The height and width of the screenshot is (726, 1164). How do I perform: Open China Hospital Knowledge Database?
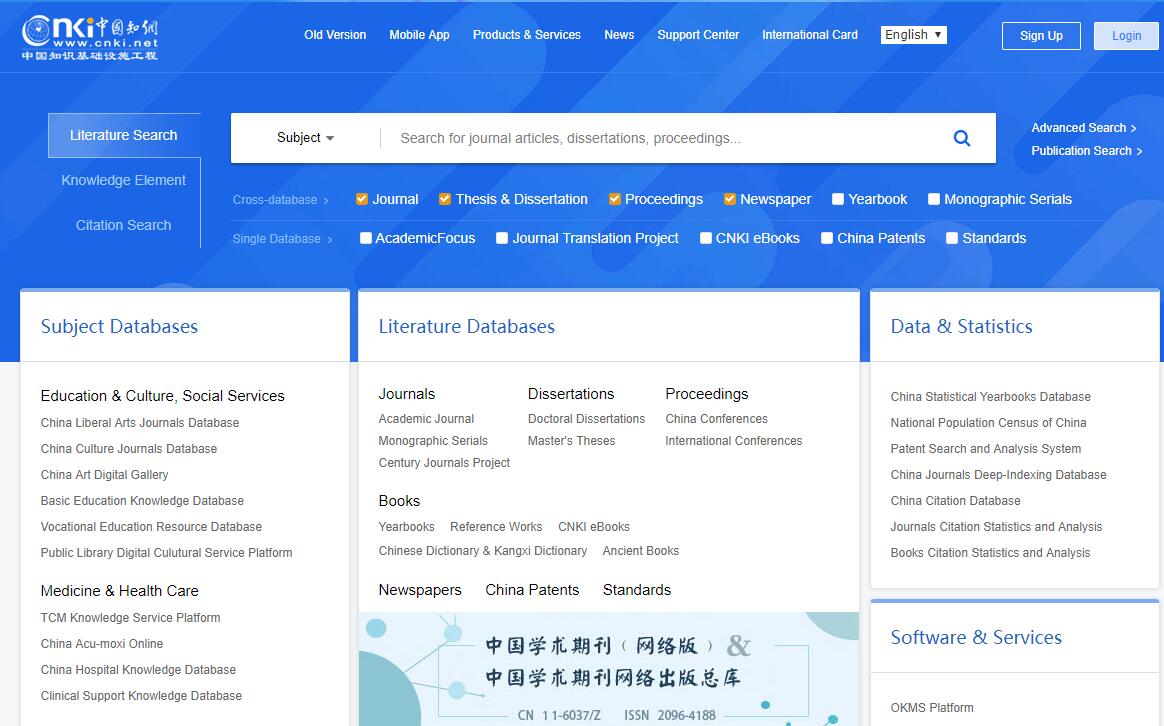[x=138, y=670]
